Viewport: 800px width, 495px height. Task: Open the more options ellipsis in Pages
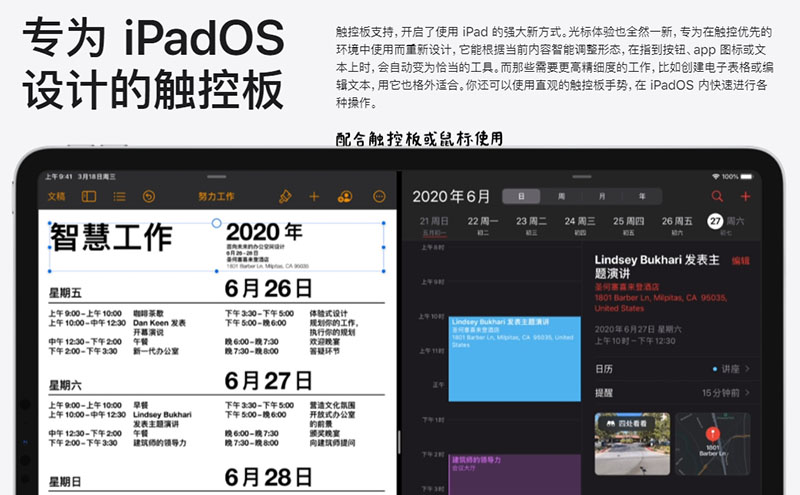(379, 196)
